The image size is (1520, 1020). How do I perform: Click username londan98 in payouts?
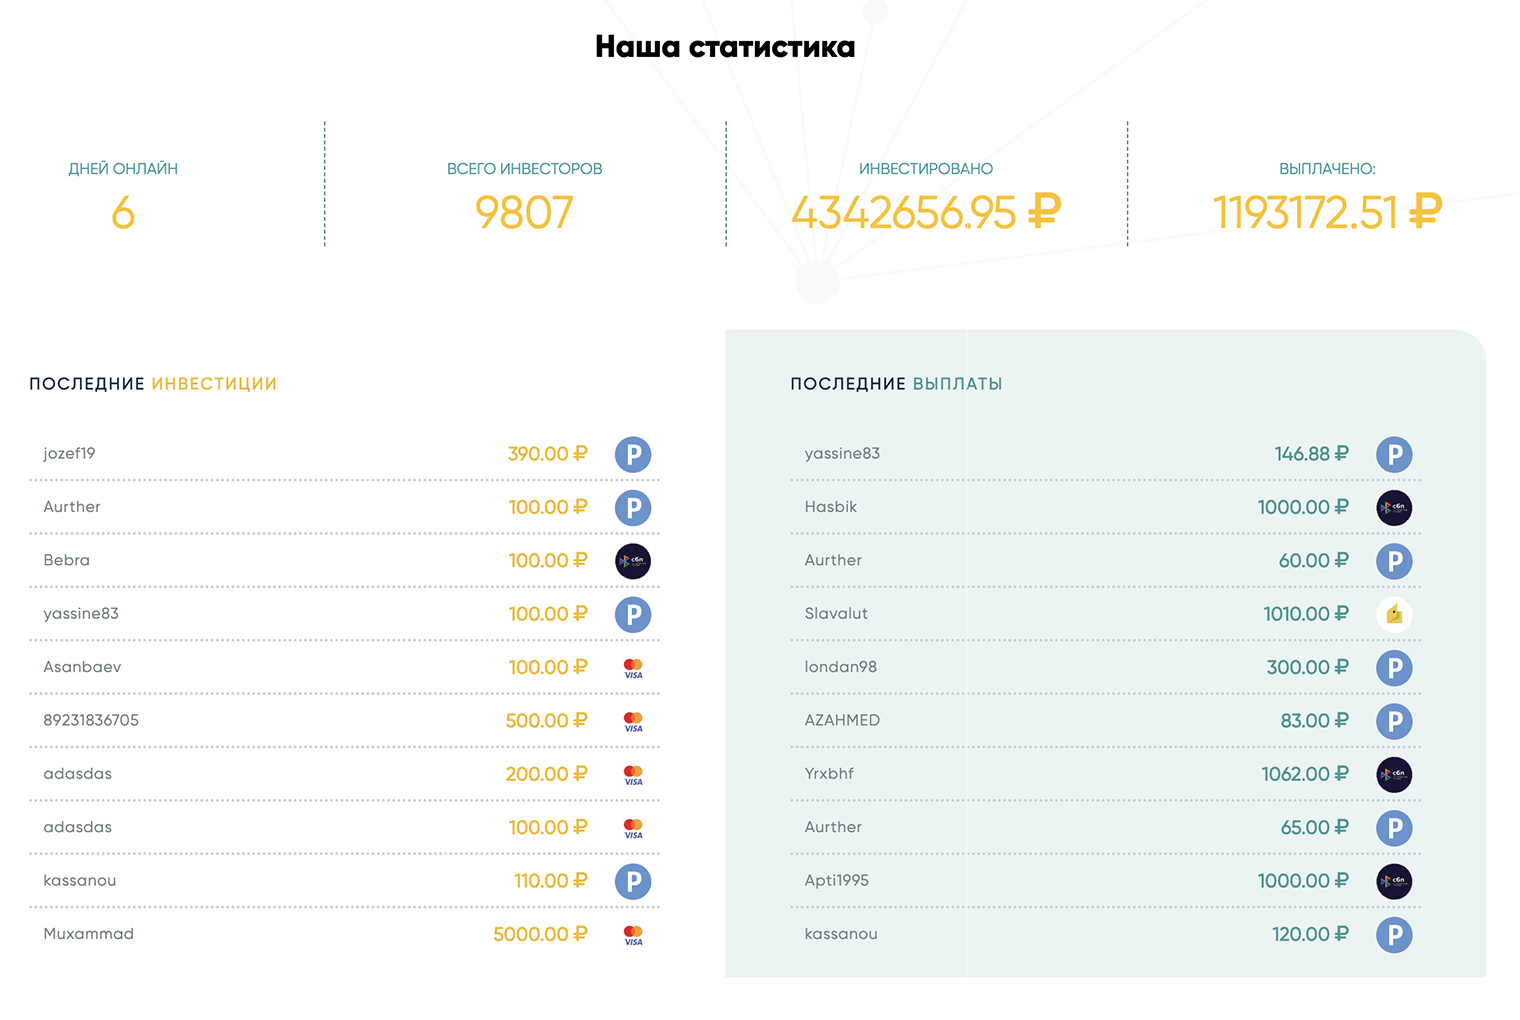pyautogui.click(x=840, y=667)
